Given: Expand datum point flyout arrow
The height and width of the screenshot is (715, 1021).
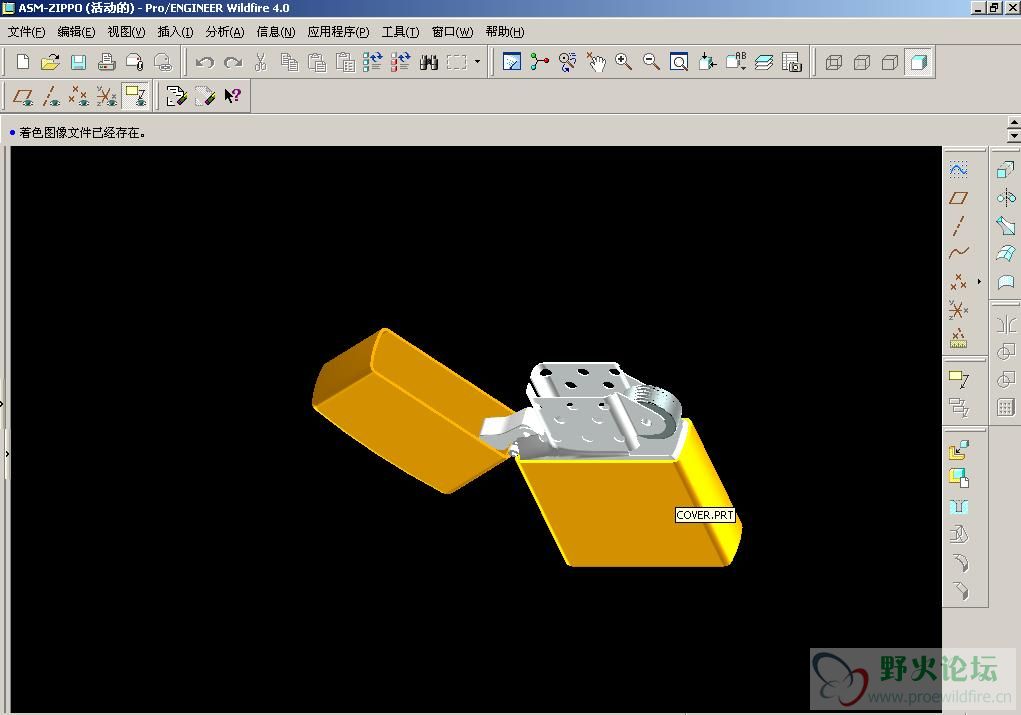Looking at the screenshot, I should pos(979,281).
